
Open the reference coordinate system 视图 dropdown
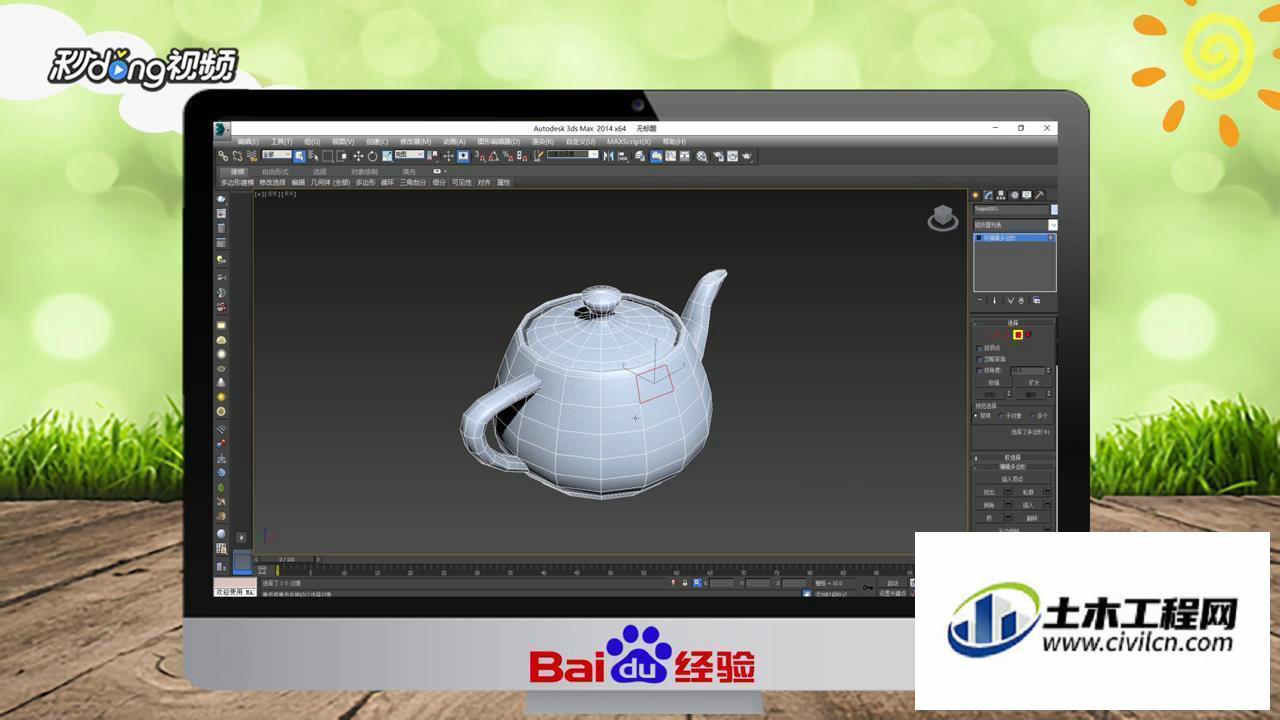point(409,155)
